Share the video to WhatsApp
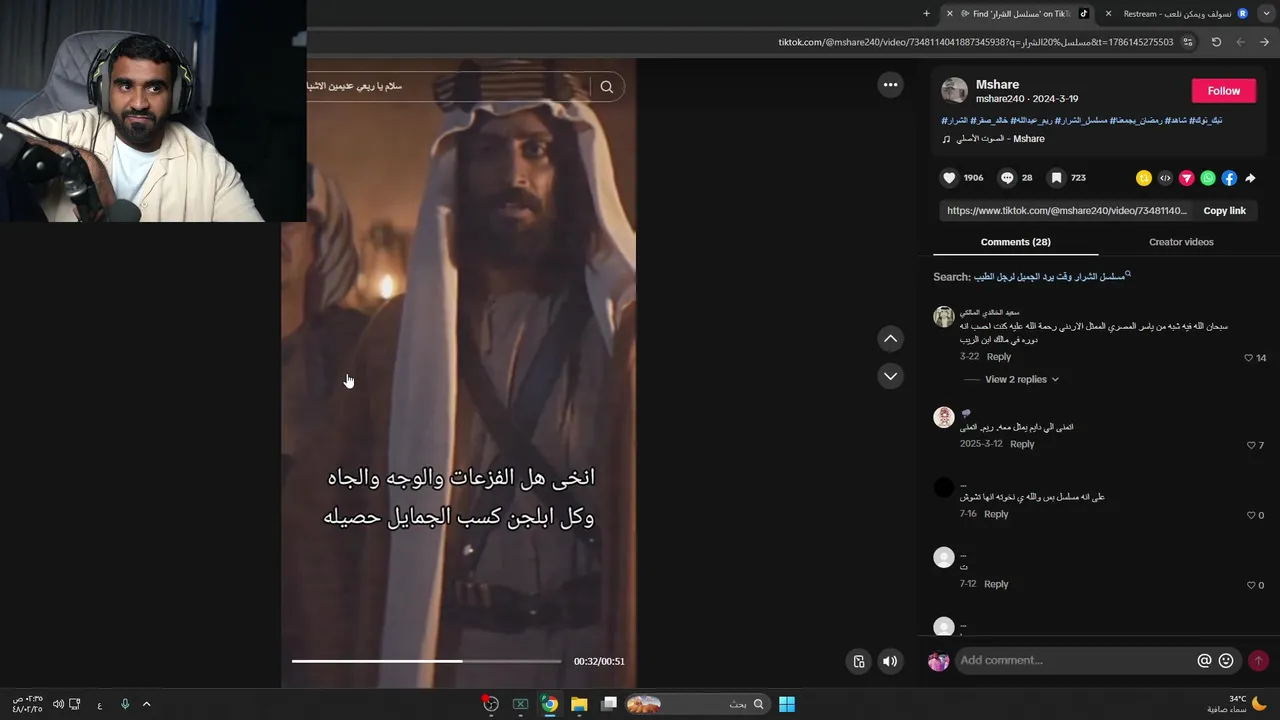Image resolution: width=1280 pixels, height=720 pixels. click(x=1208, y=178)
